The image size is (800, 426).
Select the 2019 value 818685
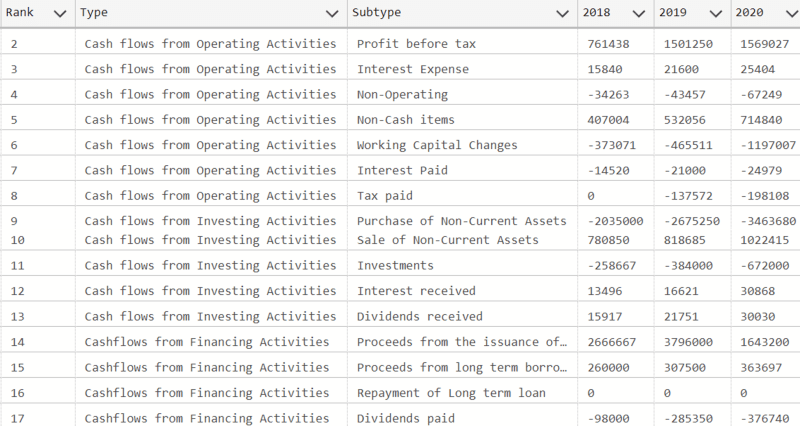point(685,240)
